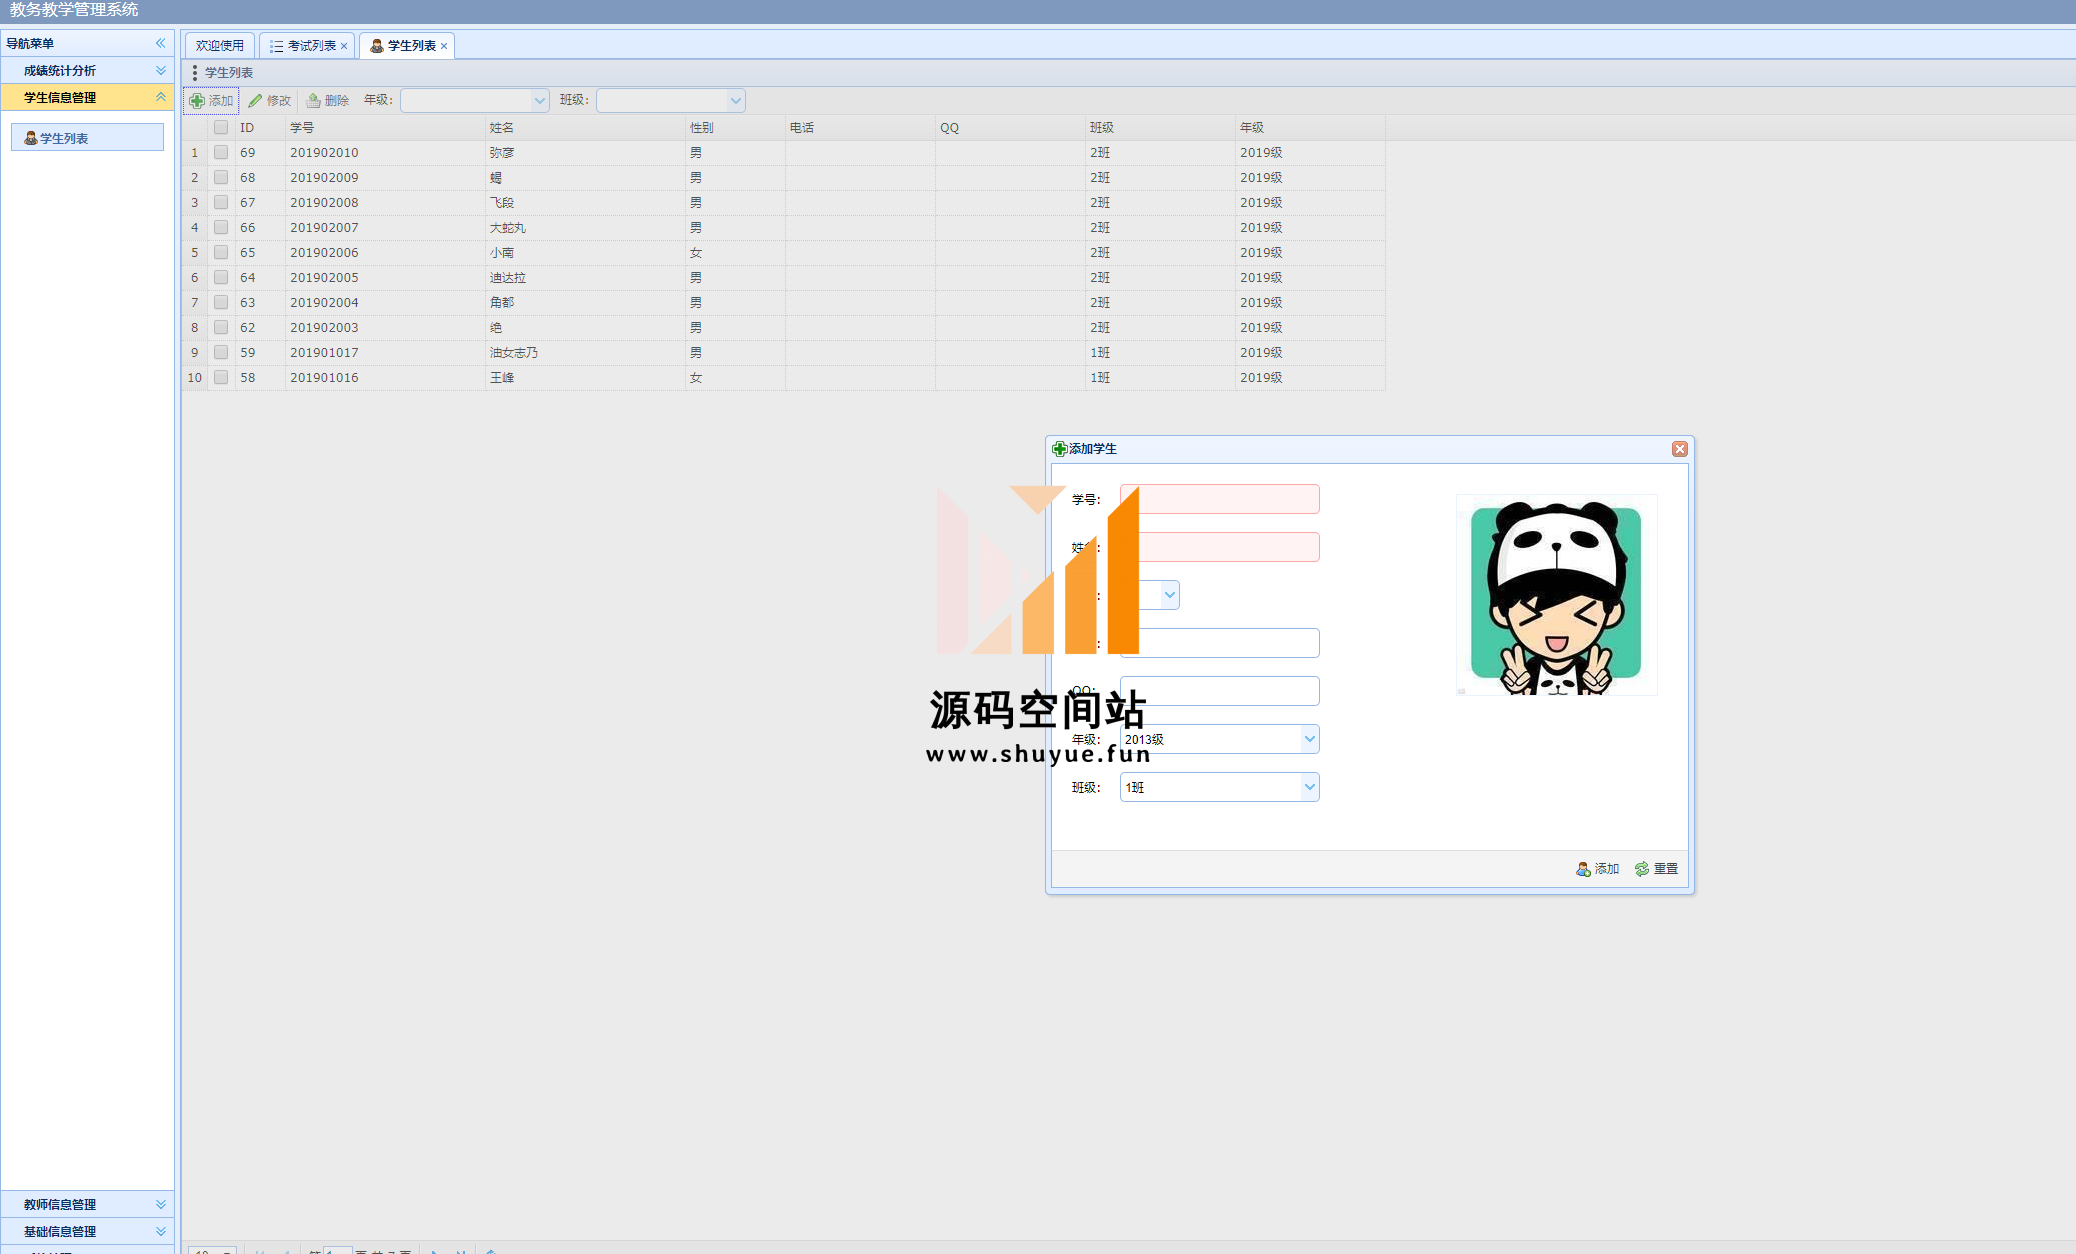Select the name cell 小南
The image size is (2076, 1254).
coord(585,253)
